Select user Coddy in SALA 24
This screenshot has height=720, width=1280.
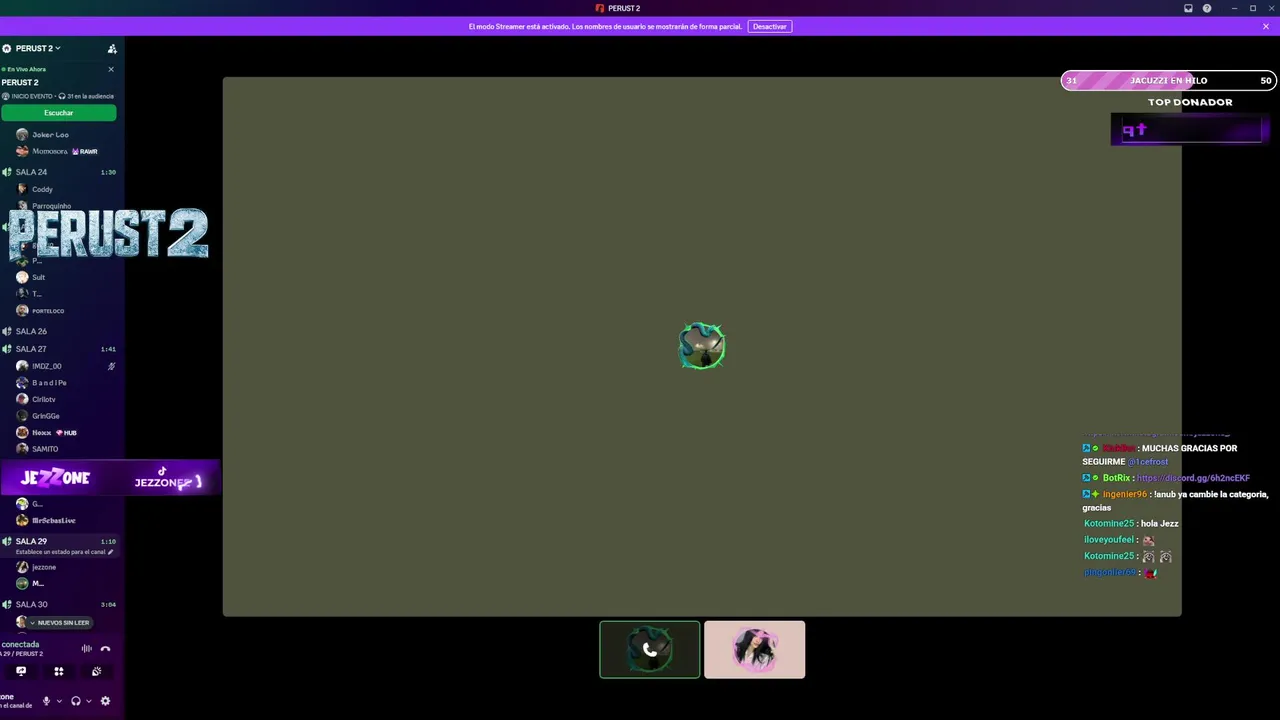[42, 189]
